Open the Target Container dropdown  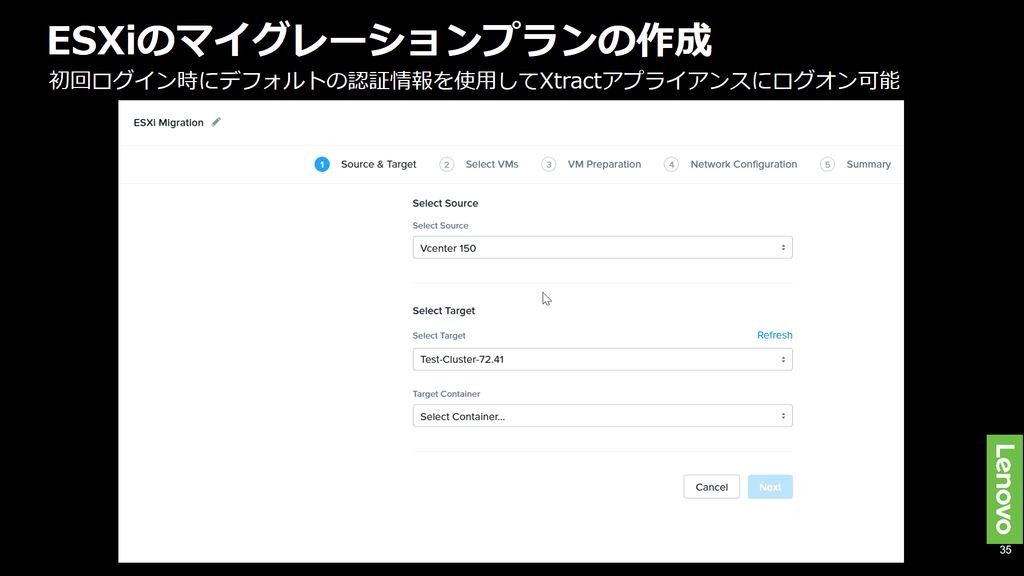click(602, 416)
